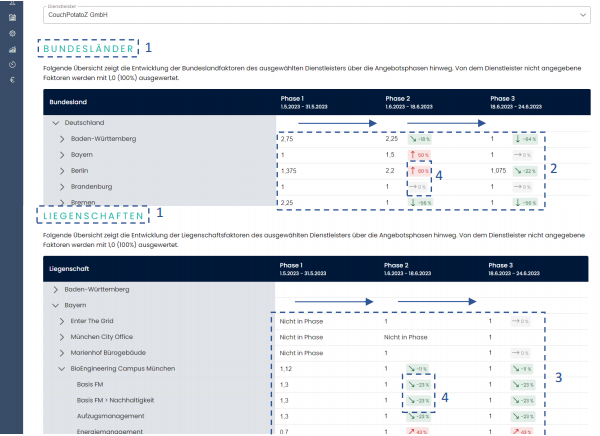The width and height of the screenshot is (600, 436).
Task: Expand the Enter The Grid property
Action: (62, 321)
